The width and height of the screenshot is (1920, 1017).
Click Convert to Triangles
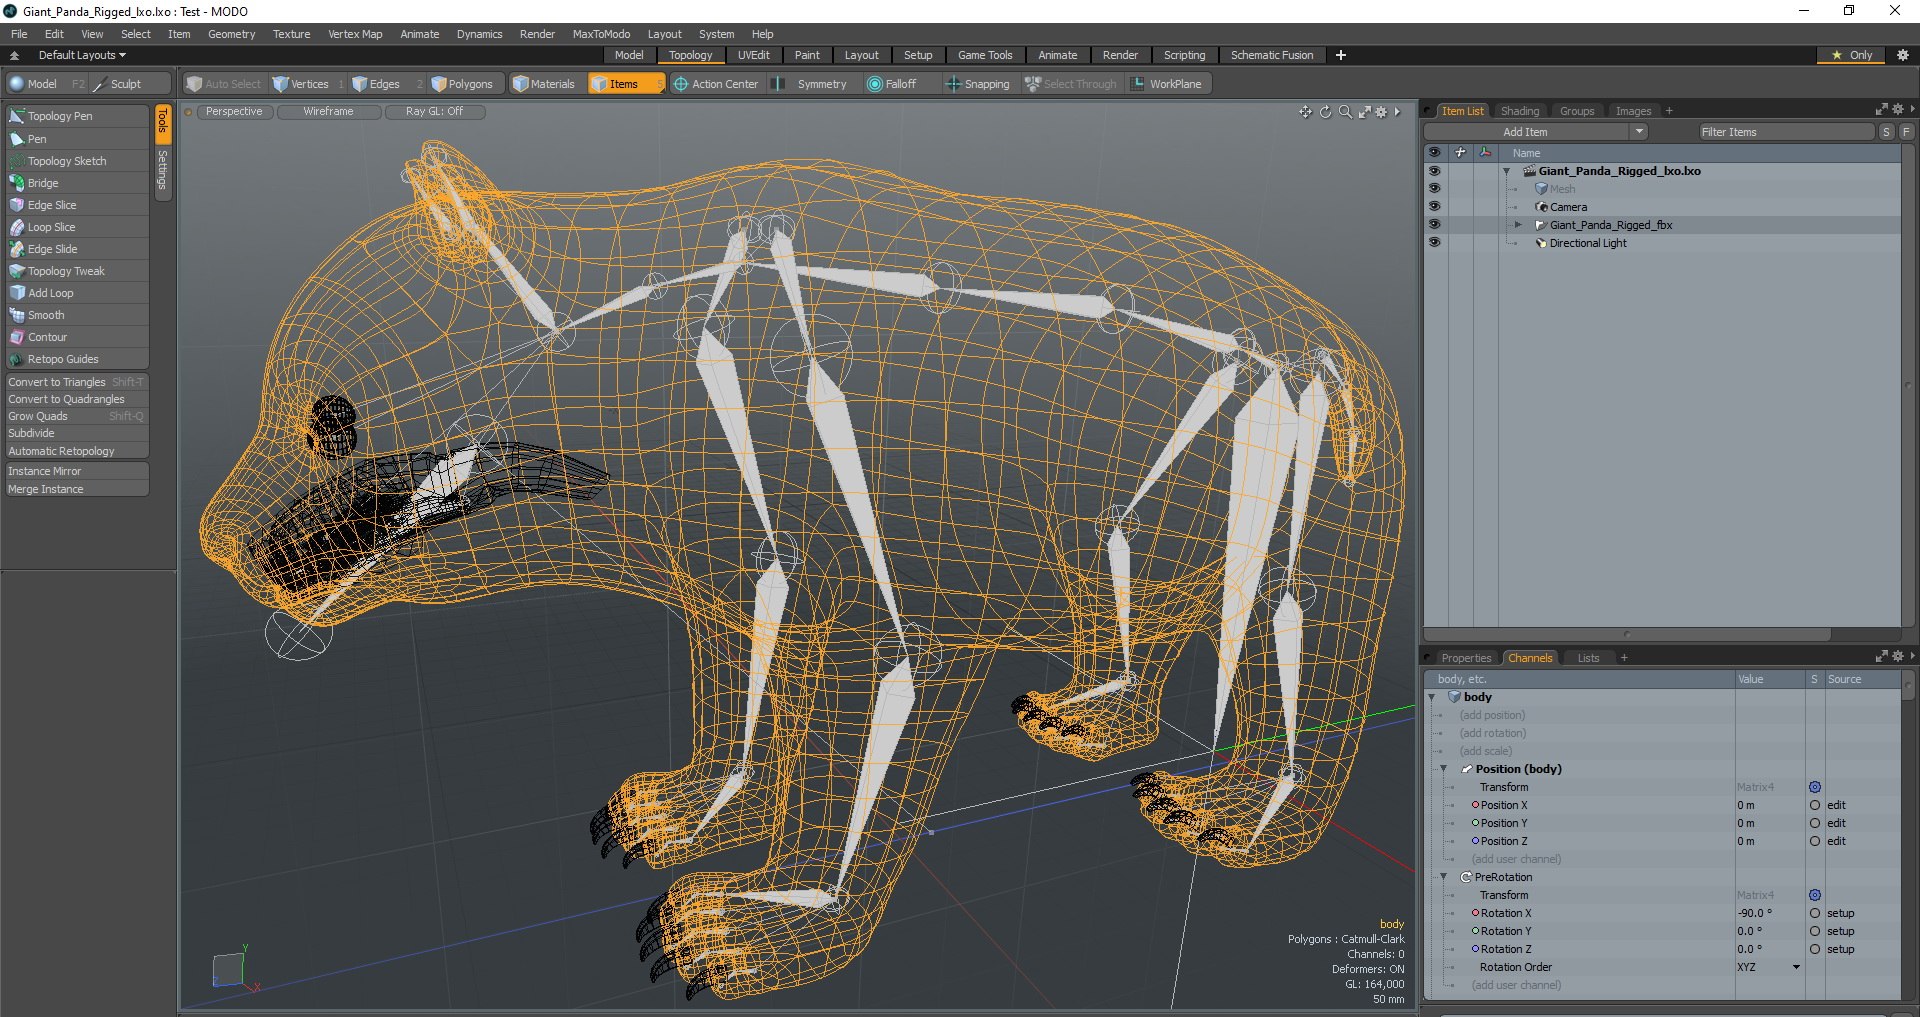click(77, 382)
